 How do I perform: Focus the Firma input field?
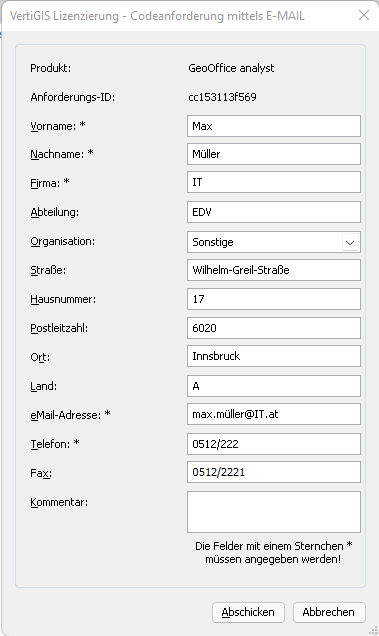click(274, 182)
